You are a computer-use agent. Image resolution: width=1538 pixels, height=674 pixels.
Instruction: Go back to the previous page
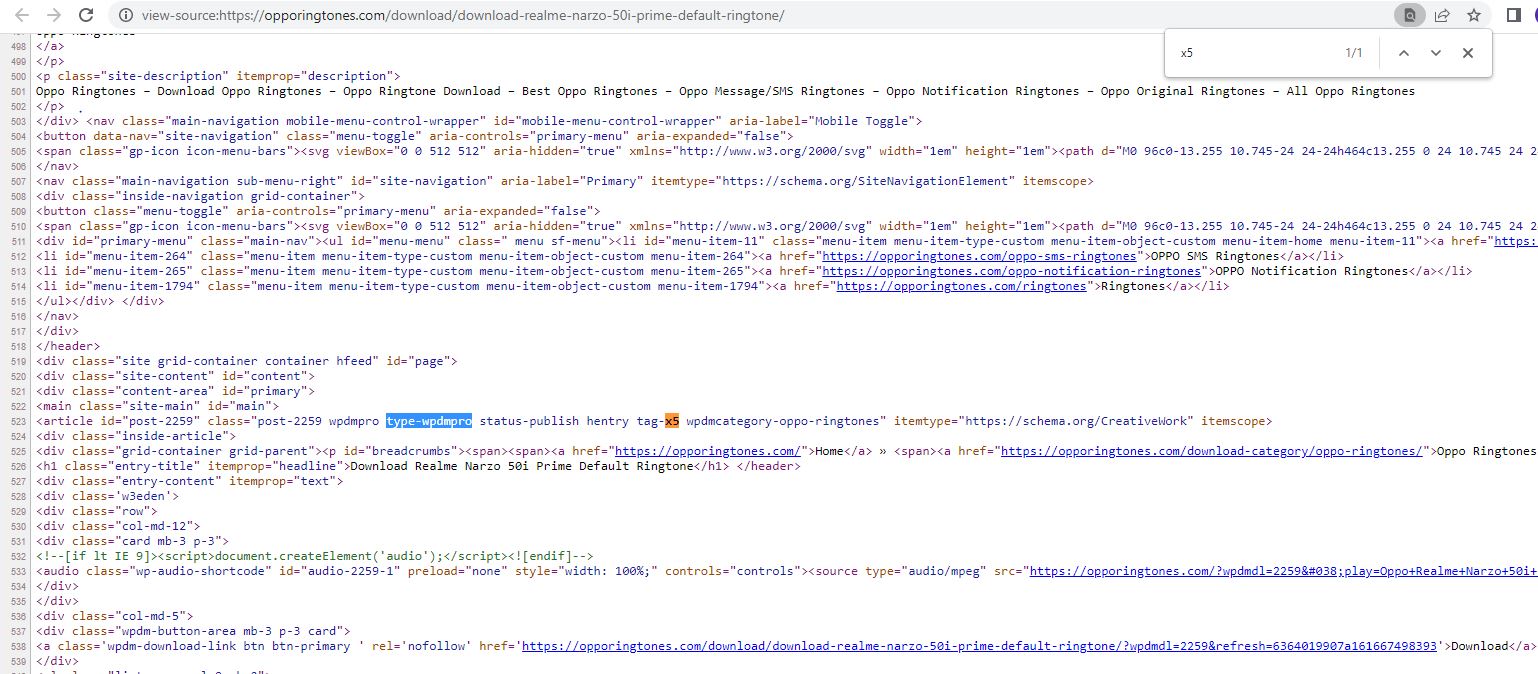coord(22,15)
